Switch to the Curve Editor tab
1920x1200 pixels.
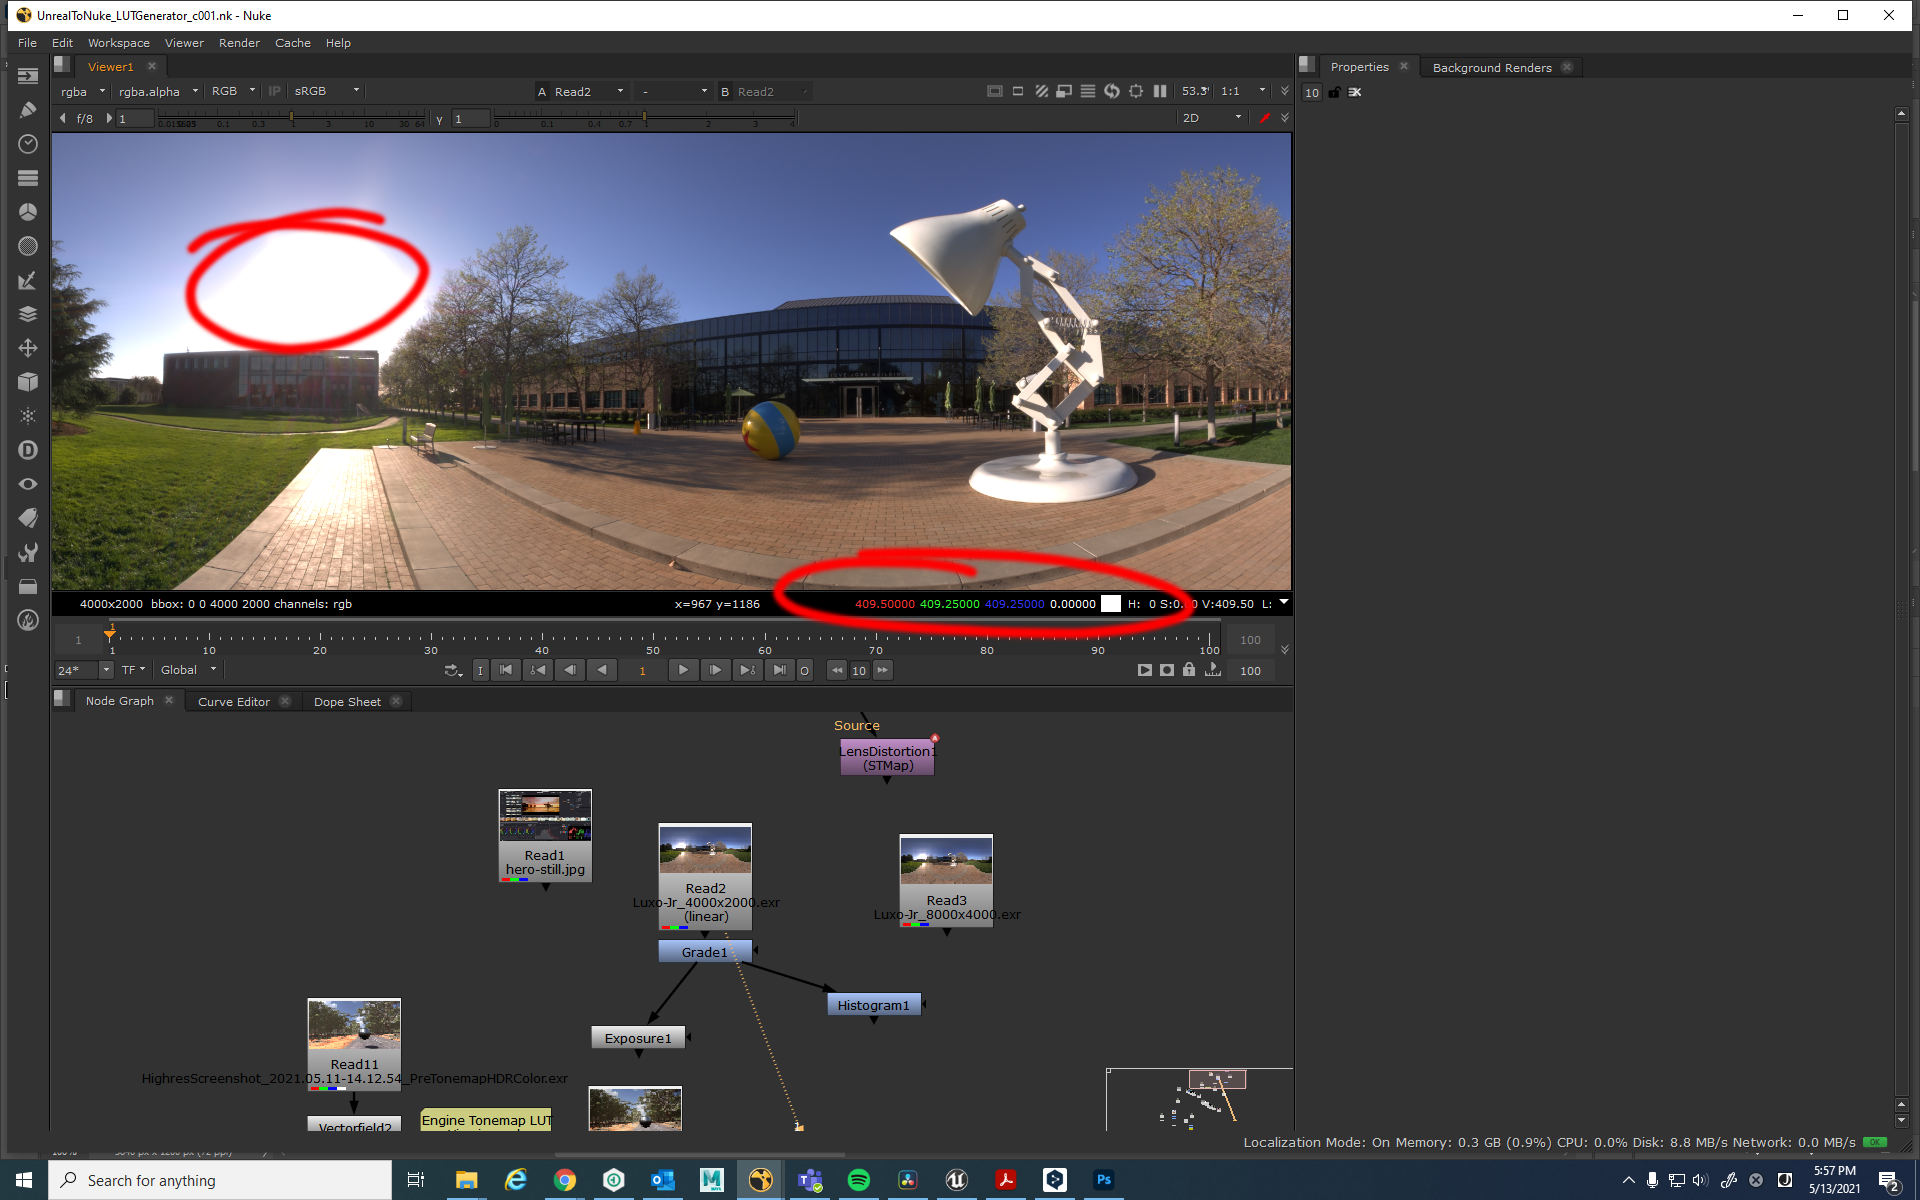pos(234,702)
